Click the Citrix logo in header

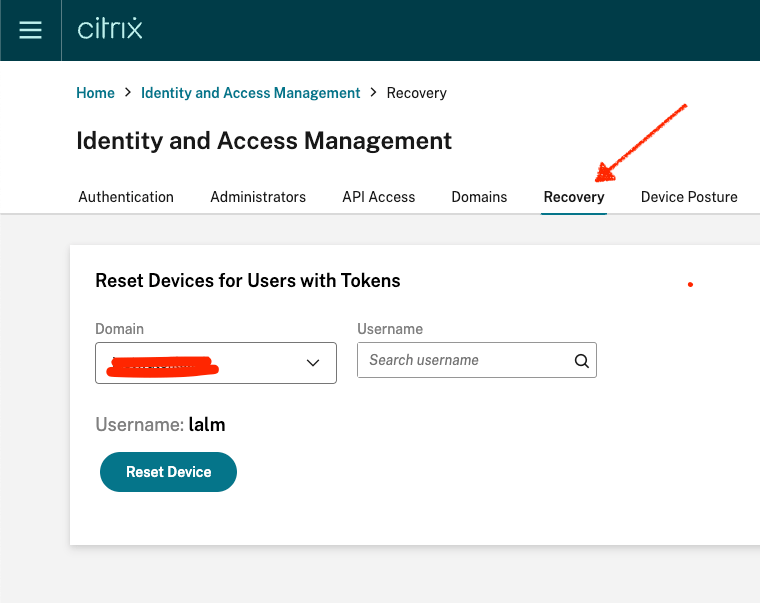pyautogui.click(x=110, y=29)
